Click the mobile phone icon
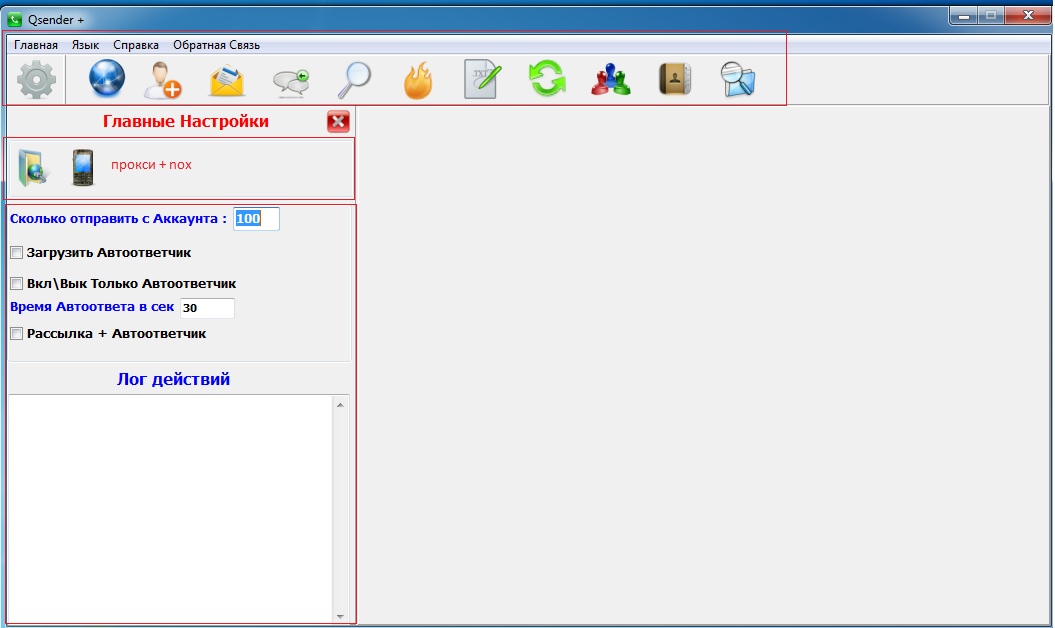The image size is (1055, 628). [x=83, y=168]
